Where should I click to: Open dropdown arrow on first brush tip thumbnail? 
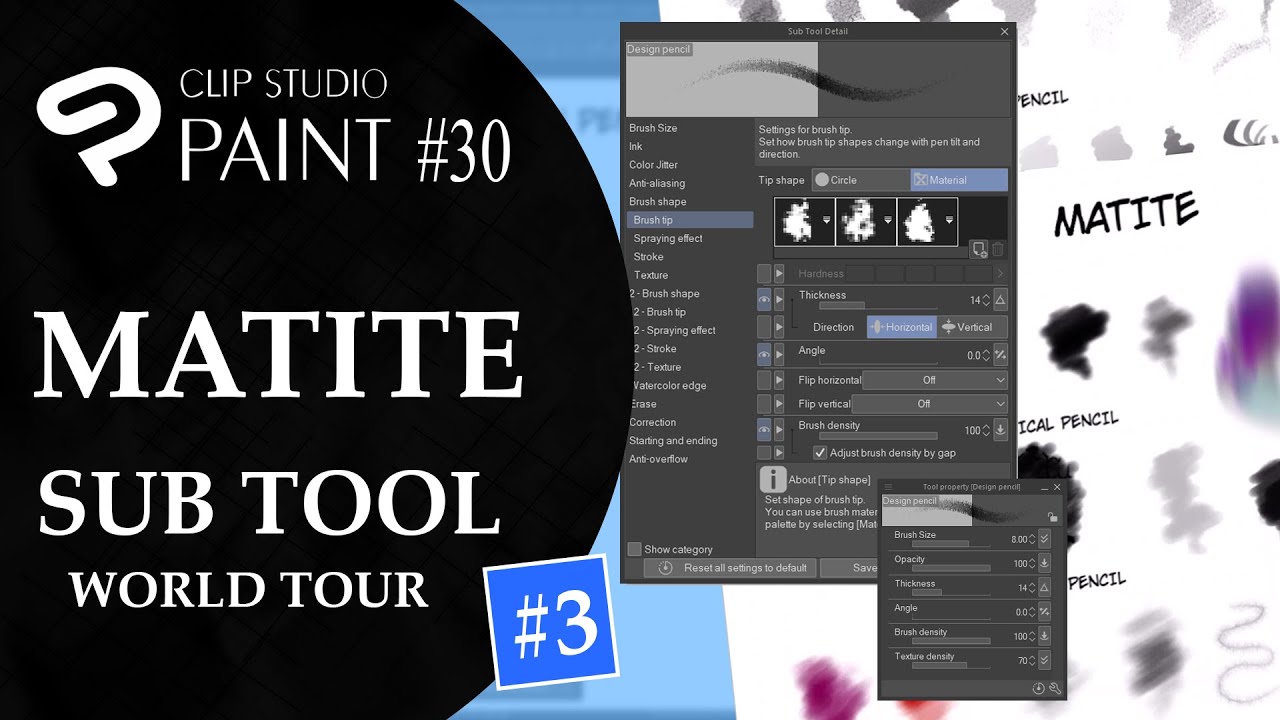pyautogui.click(x=827, y=221)
